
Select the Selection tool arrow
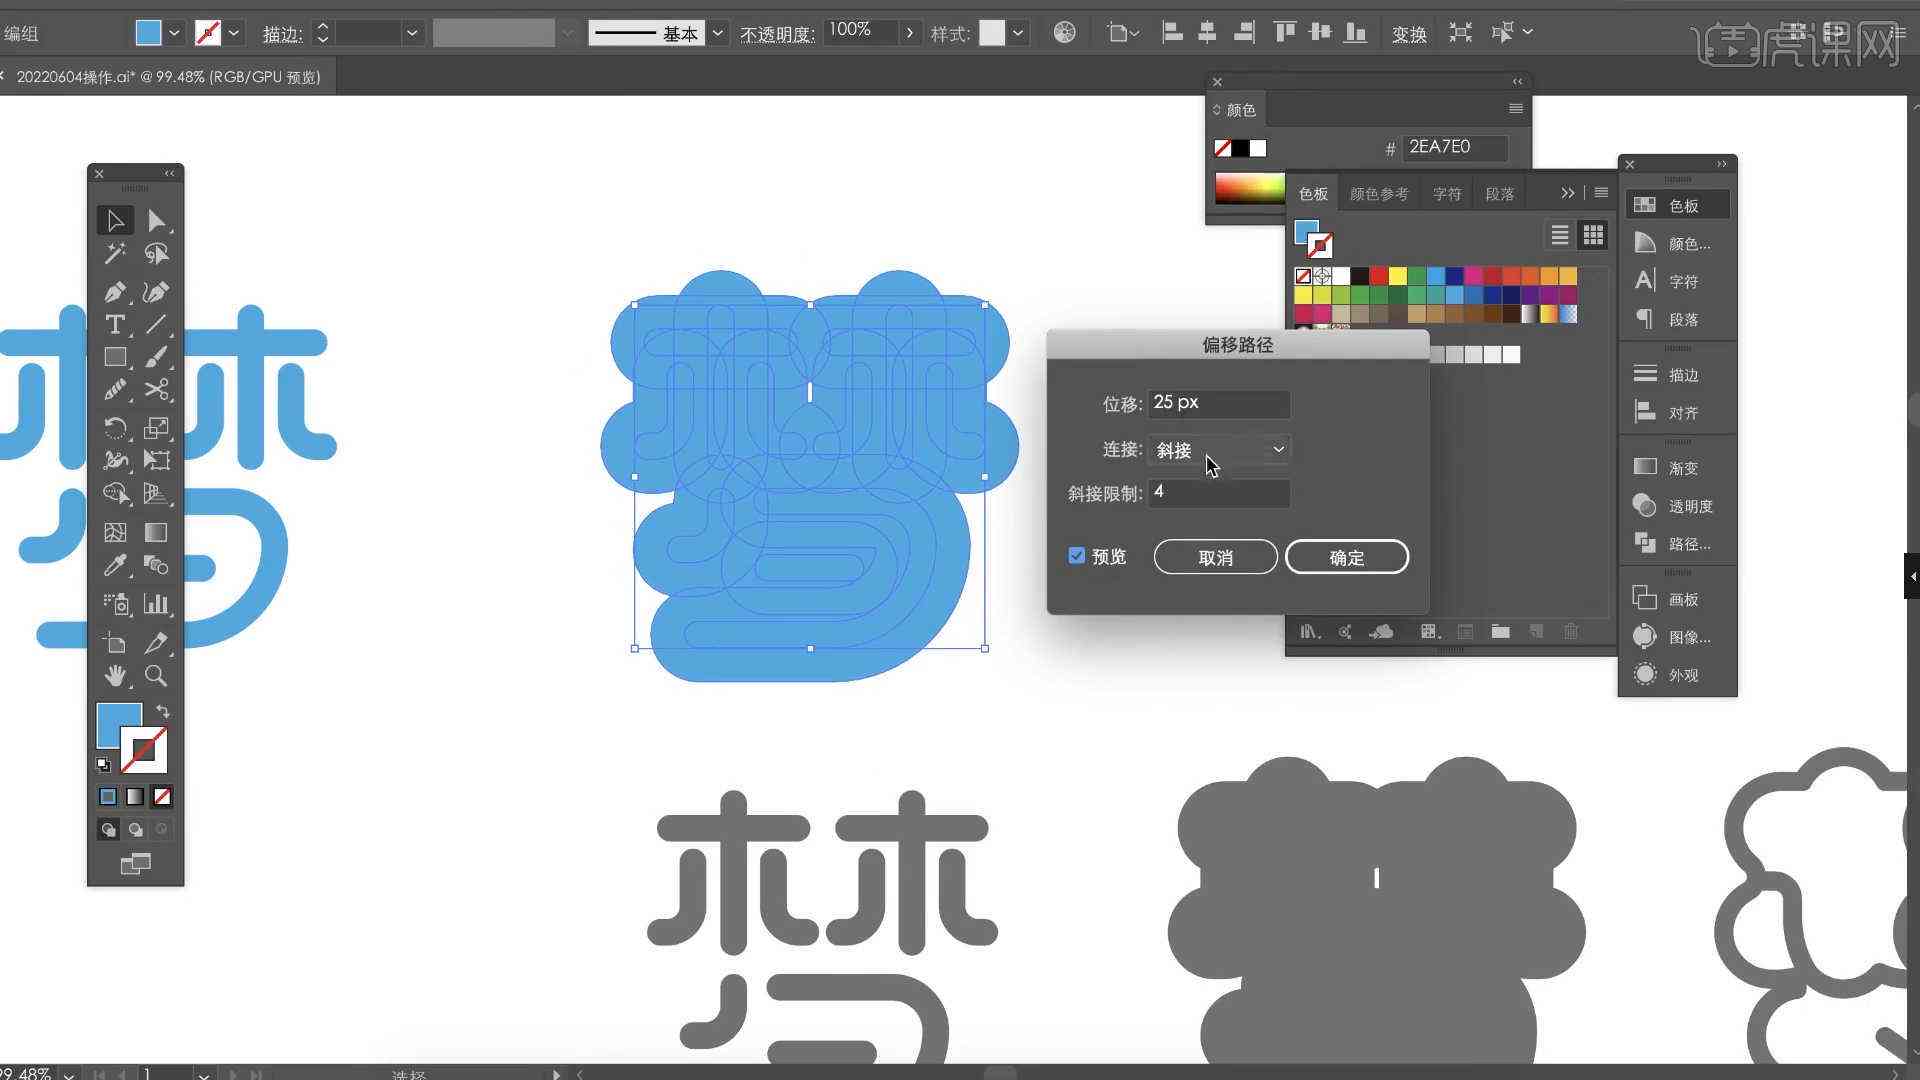[115, 220]
